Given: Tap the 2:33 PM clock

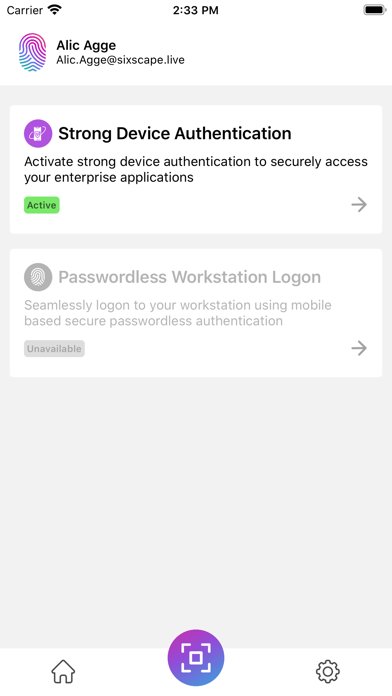Looking at the screenshot, I should click(x=196, y=10).
